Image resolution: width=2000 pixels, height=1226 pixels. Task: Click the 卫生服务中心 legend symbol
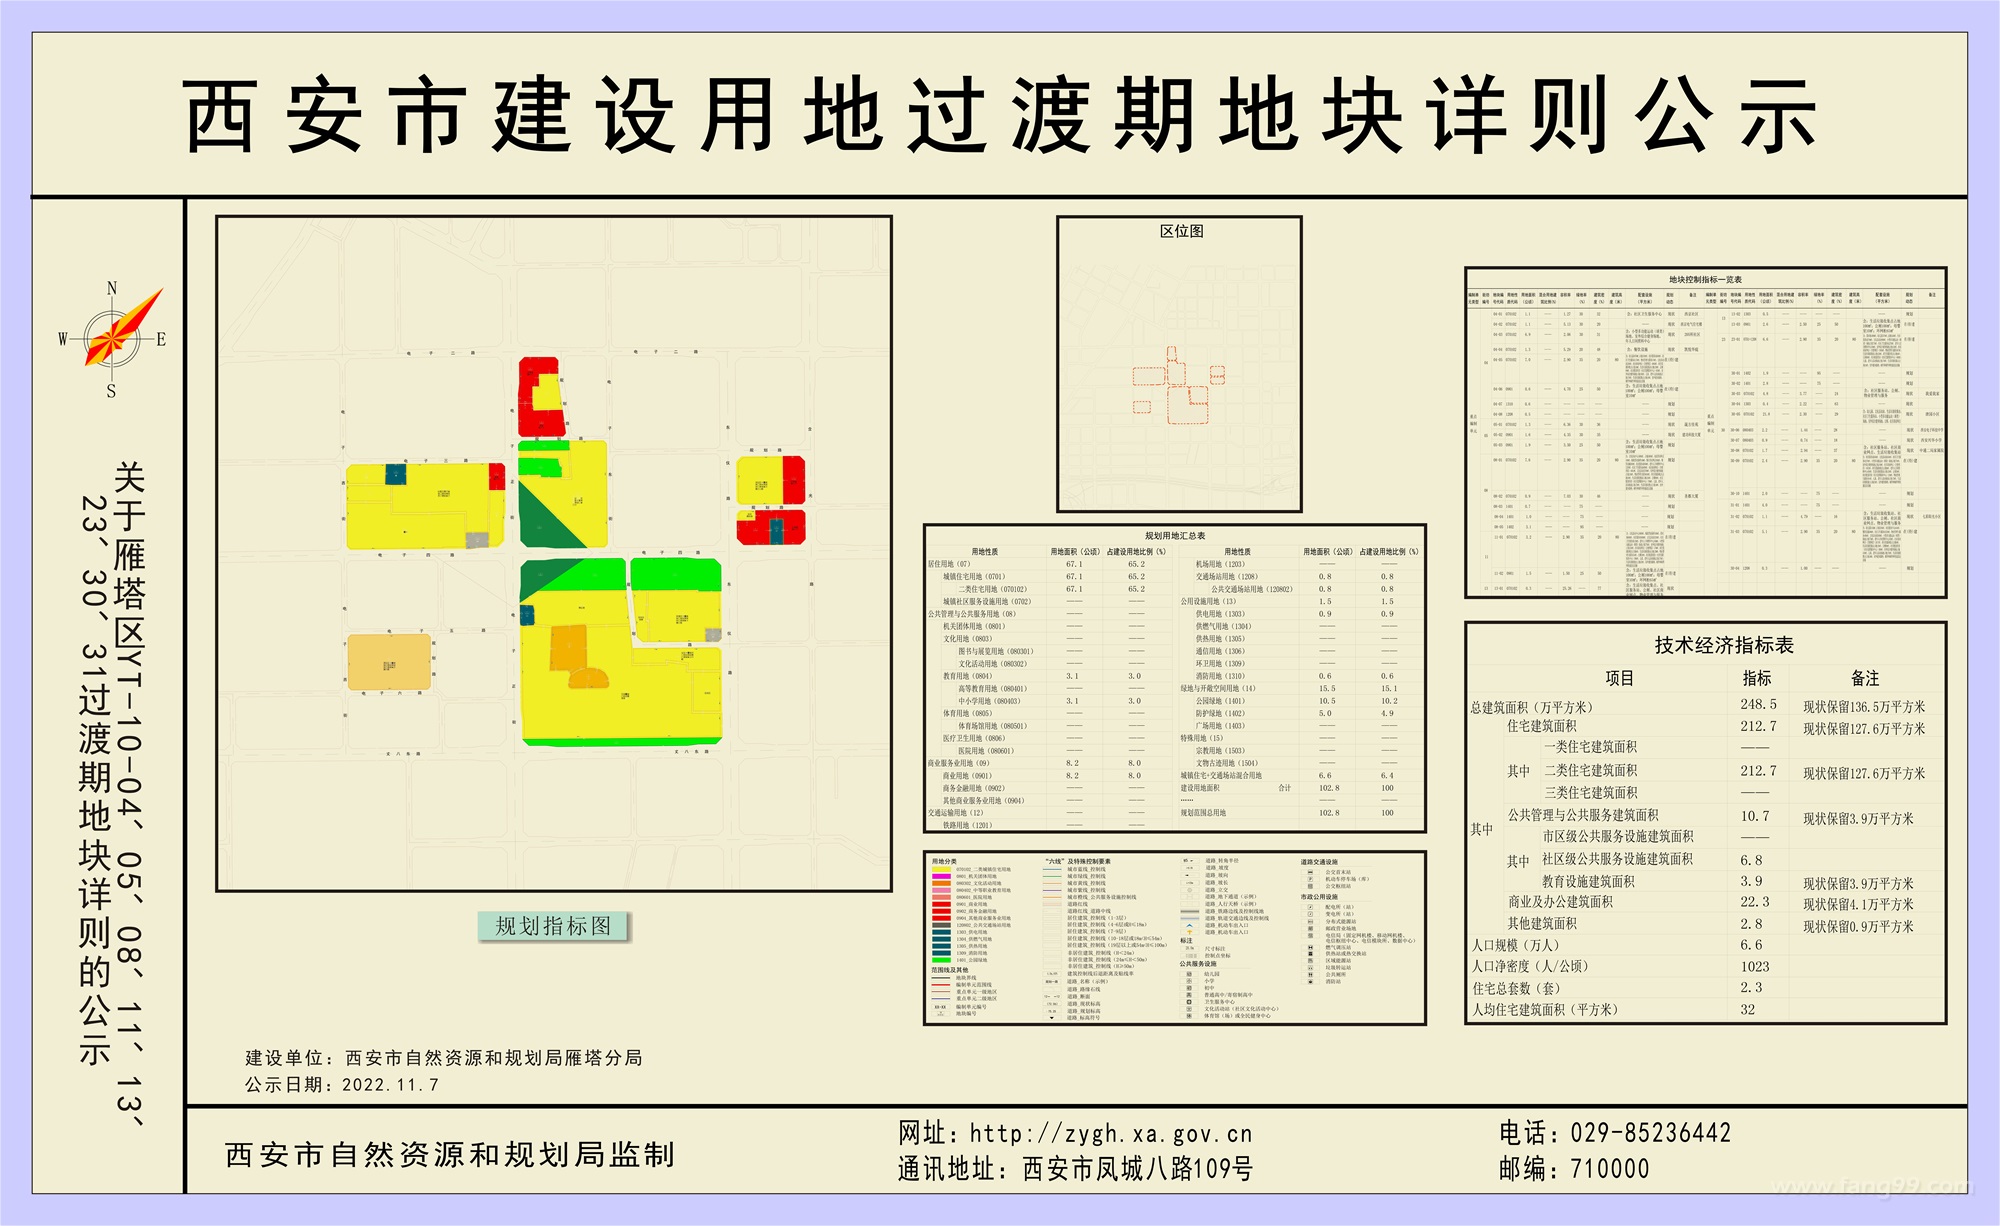point(1189,1002)
